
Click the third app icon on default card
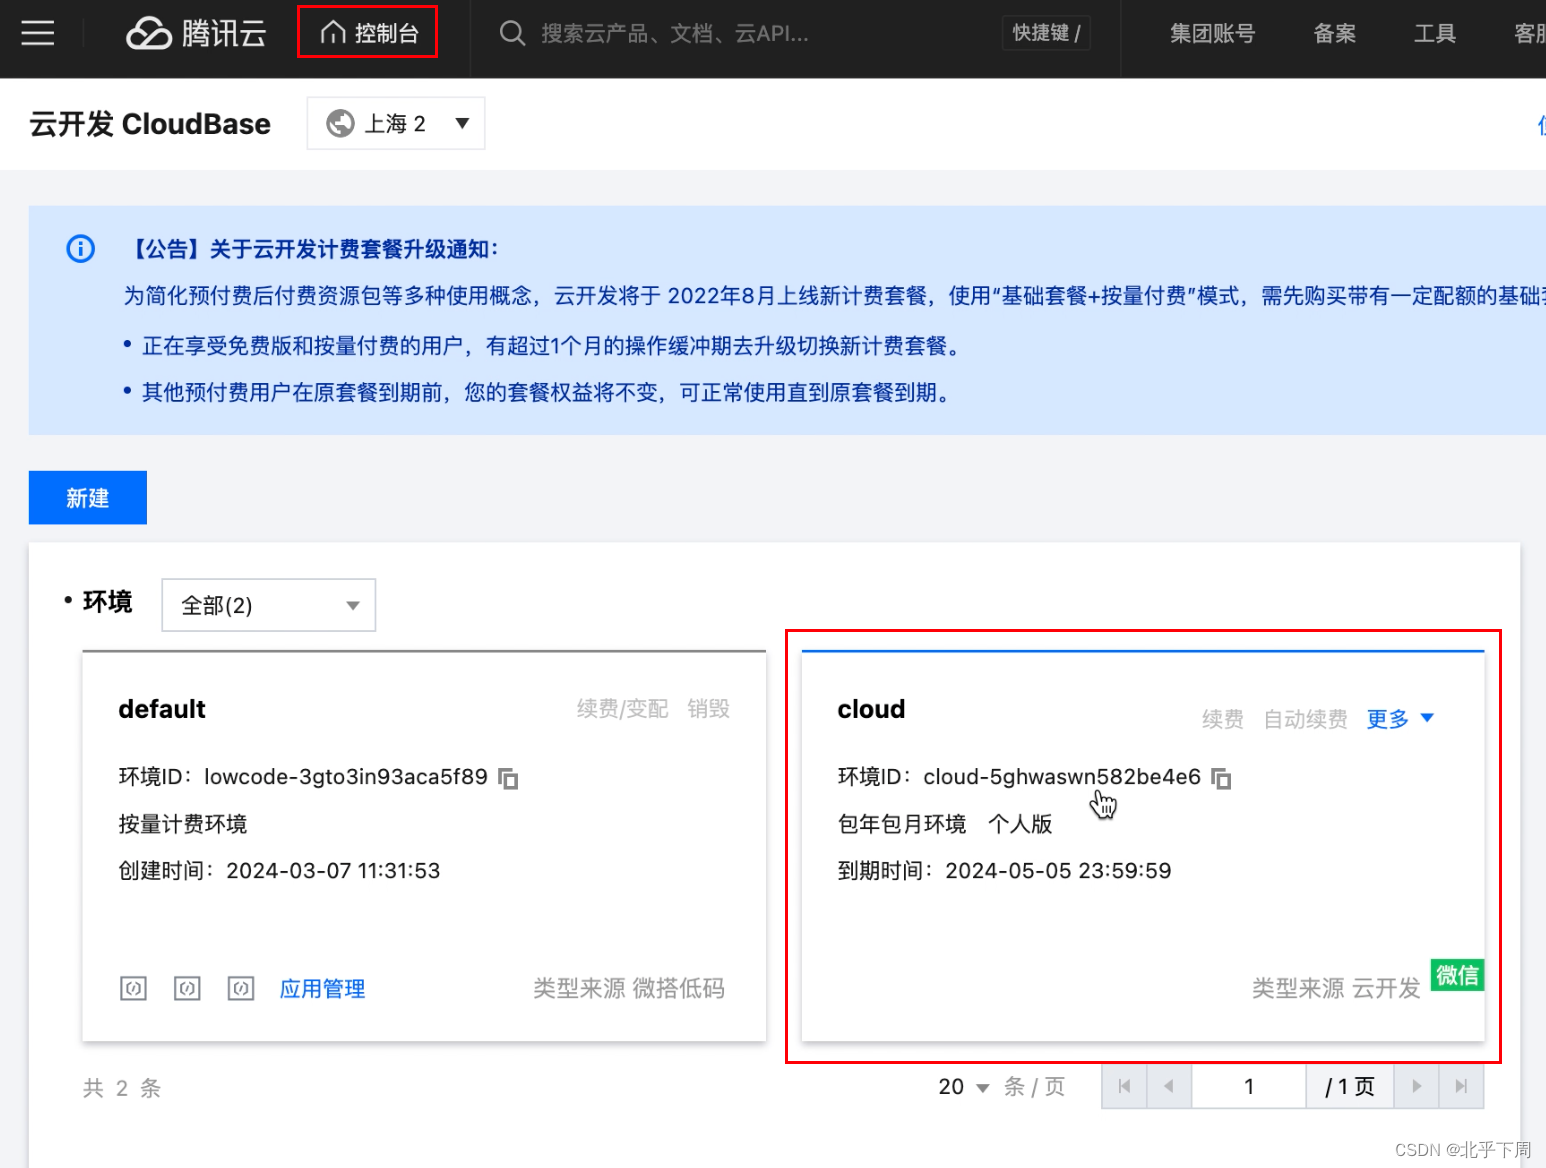[x=241, y=989]
